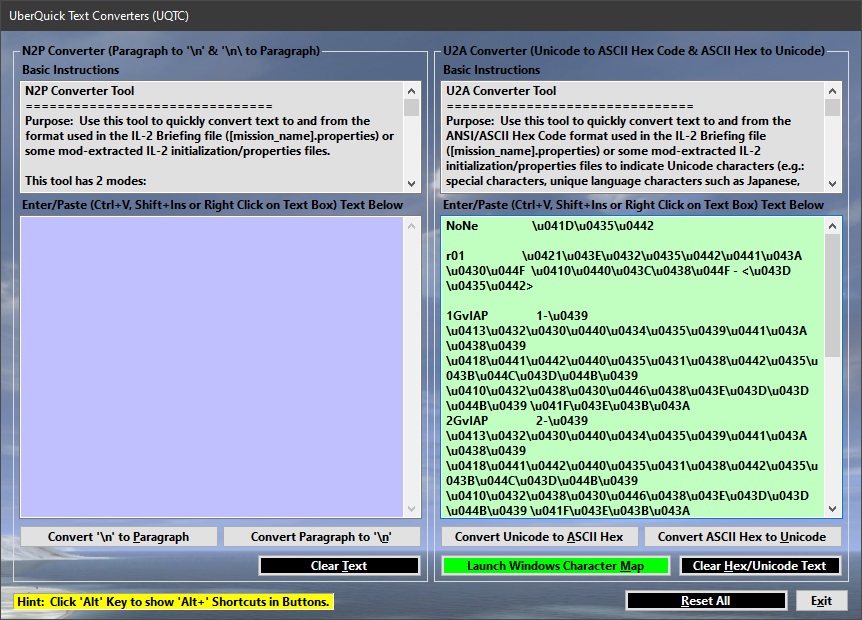Viewport: 862px width, 620px height.
Task: Click 'Enter/Paste' label above purple text box
Action: [x=212, y=205]
